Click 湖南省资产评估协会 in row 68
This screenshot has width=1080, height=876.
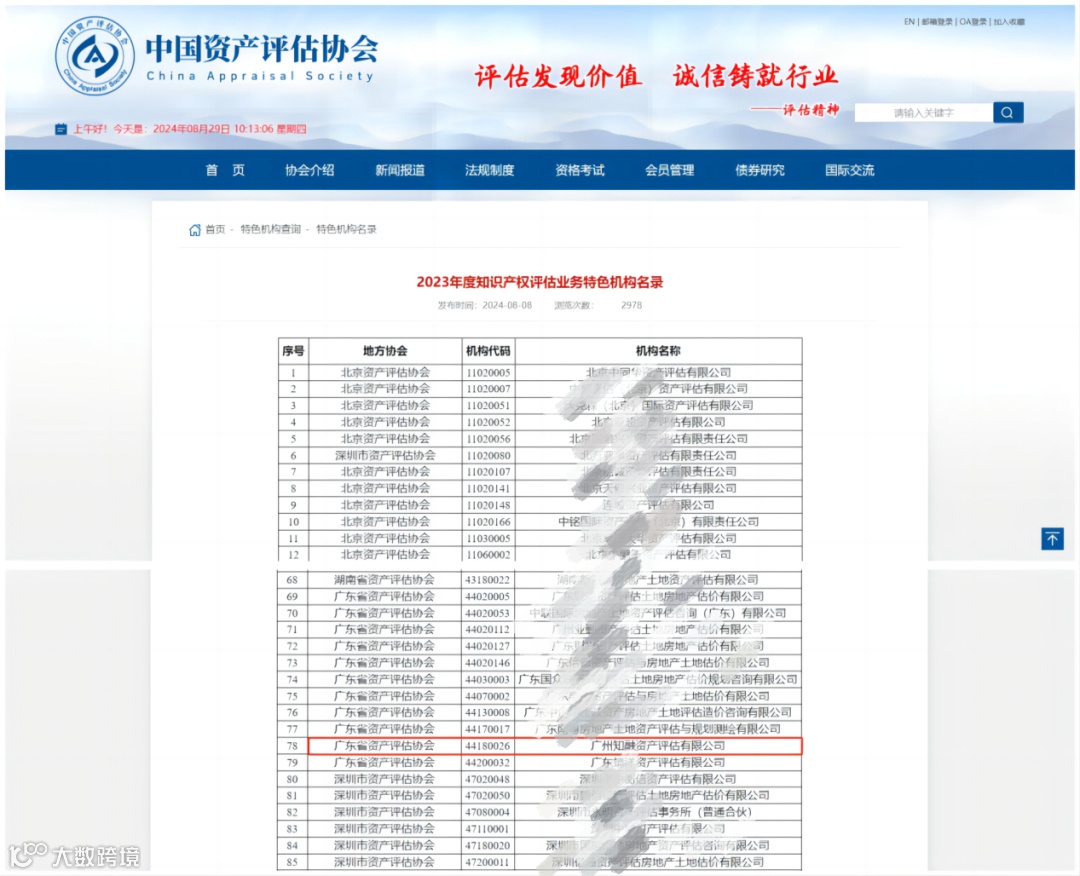pyautogui.click(x=384, y=580)
